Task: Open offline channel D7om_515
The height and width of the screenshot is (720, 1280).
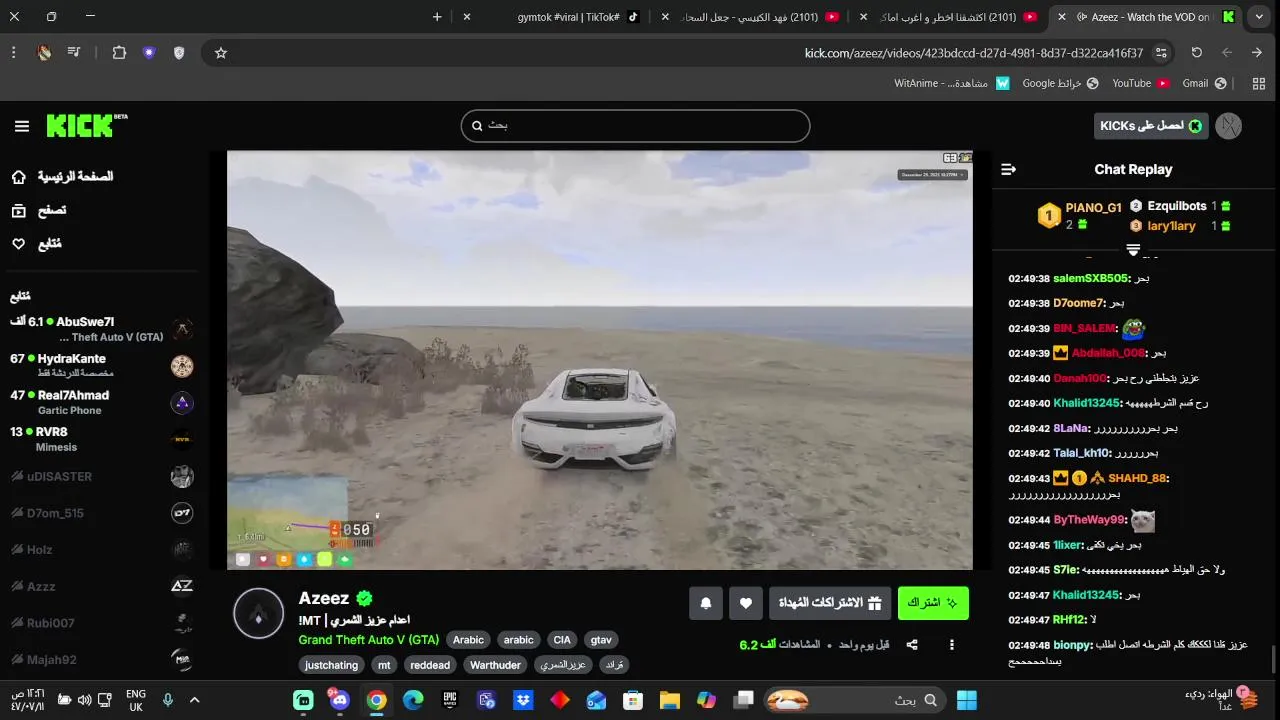Action: pos(100,513)
